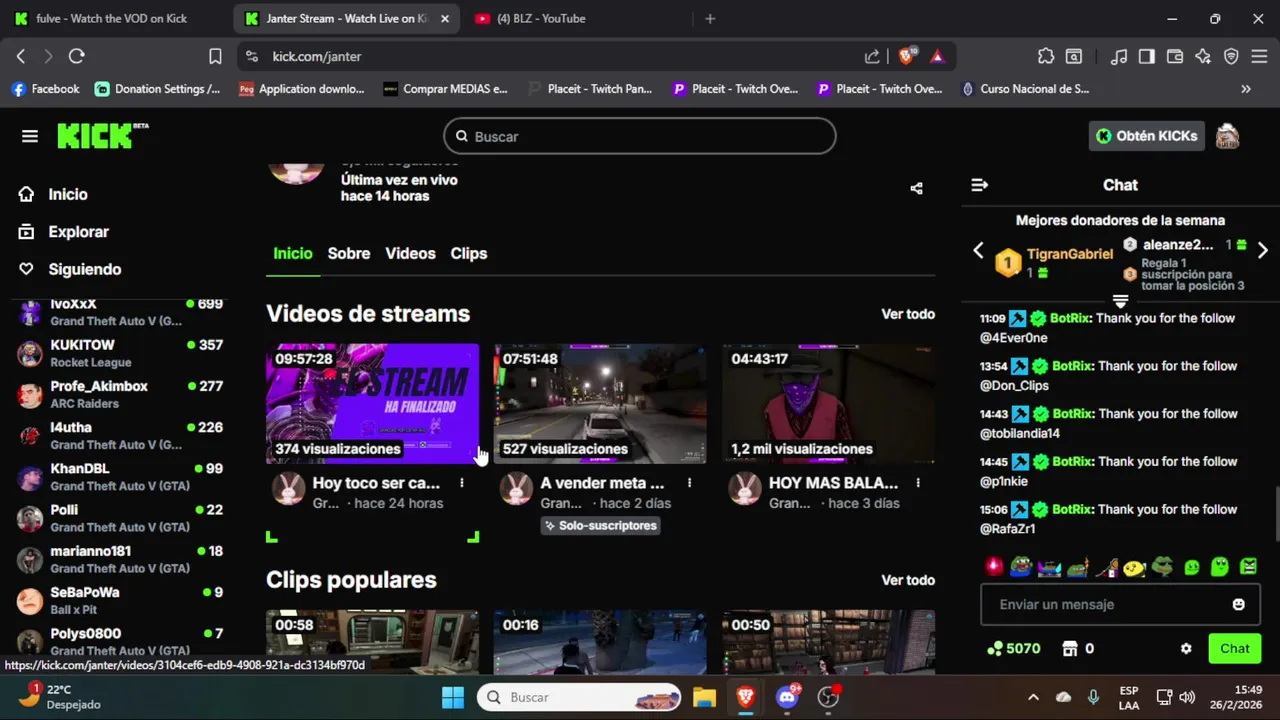Open SeBaPoWa Ball x Pit channel

click(120, 600)
